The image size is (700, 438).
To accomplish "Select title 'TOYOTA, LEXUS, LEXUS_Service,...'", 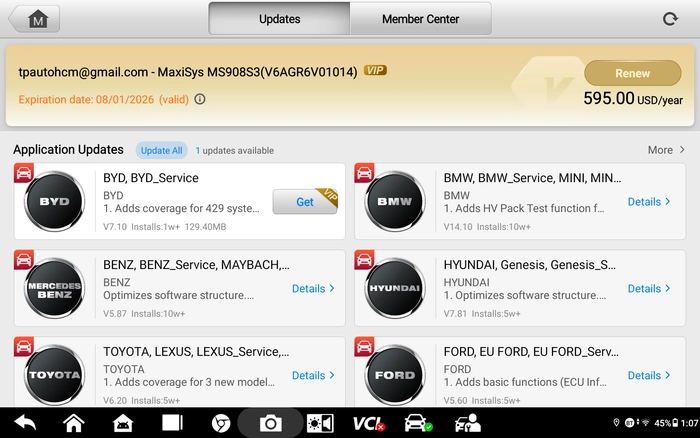I will pyautogui.click(x=196, y=352).
